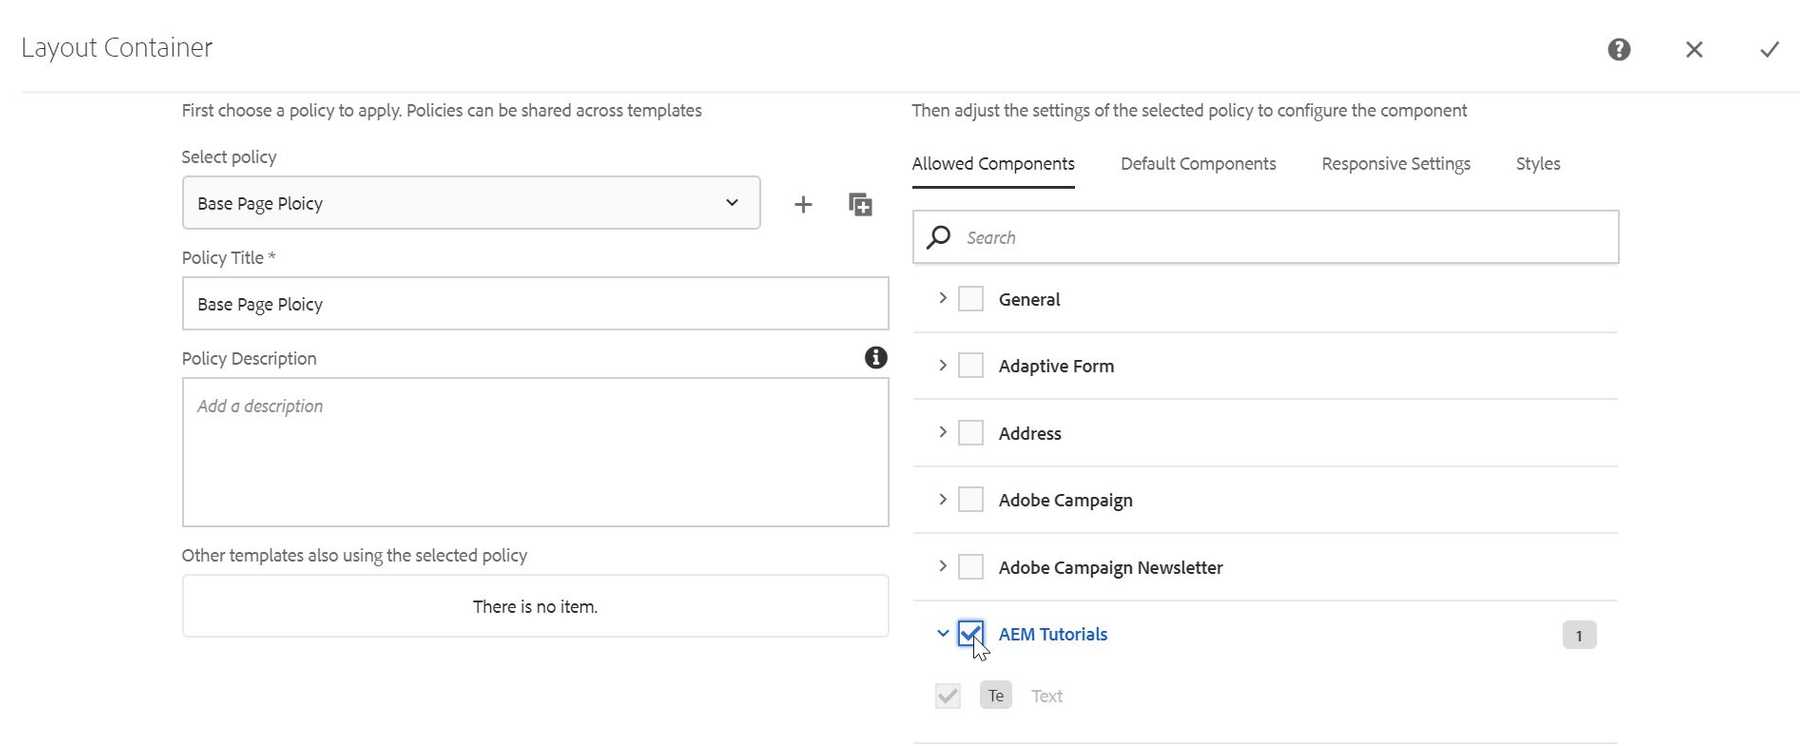Open the Responsive Settings tab
The width and height of the screenshot is (1800, 746).
click(1396, 164)
